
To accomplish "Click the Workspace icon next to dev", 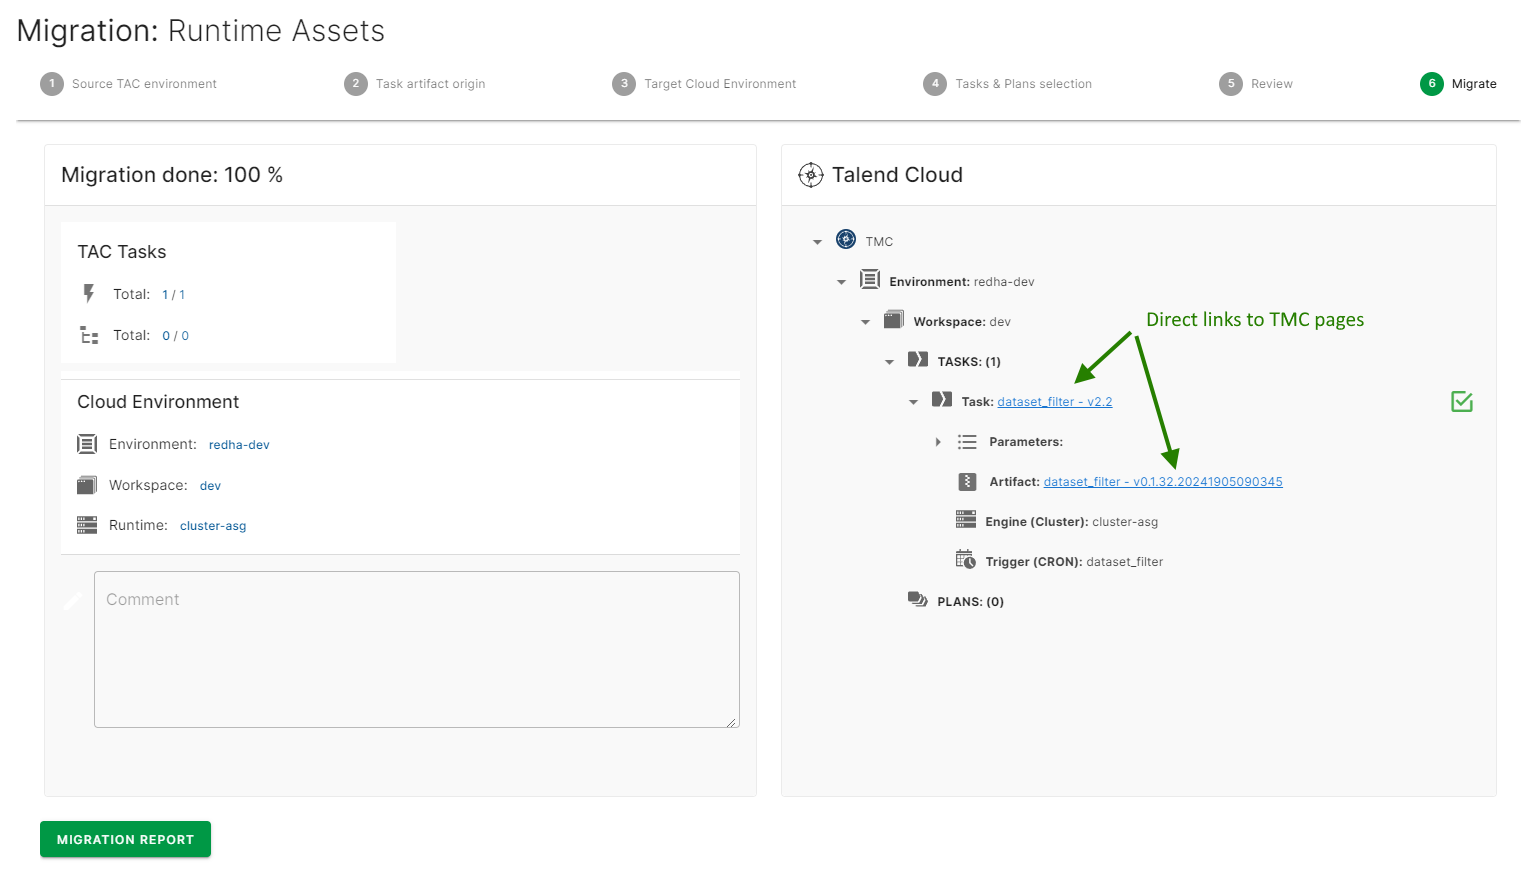I will tap(894, 320).
